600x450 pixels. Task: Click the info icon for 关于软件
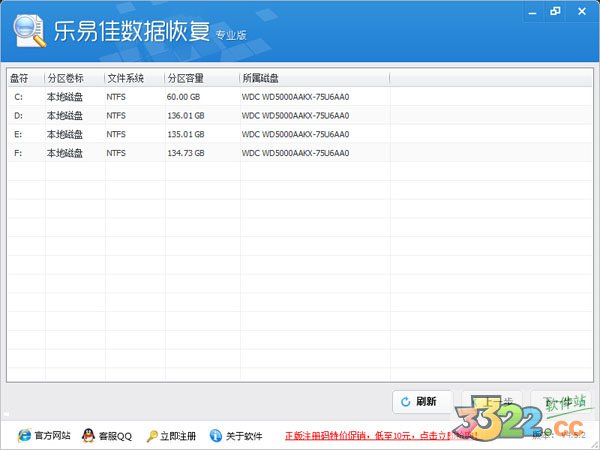click(215, 435)
